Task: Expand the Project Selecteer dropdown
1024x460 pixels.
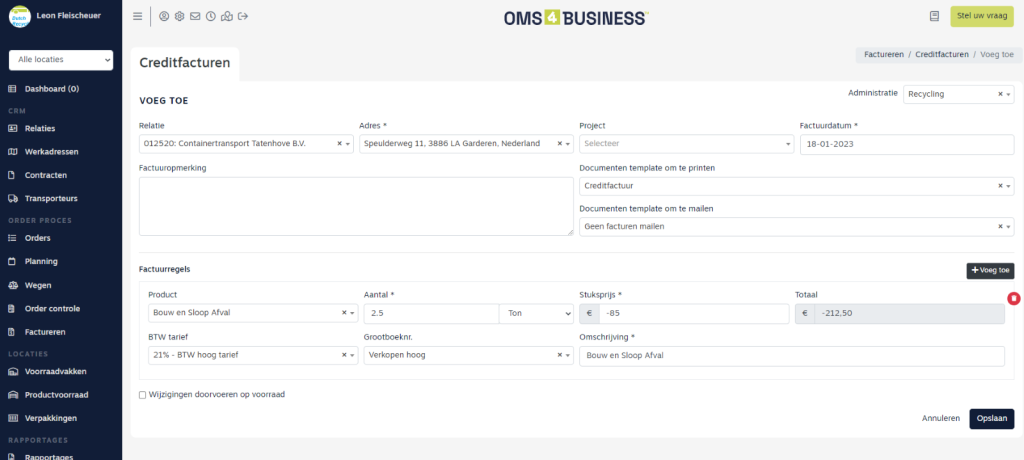Action: click(x=686, y=144)
